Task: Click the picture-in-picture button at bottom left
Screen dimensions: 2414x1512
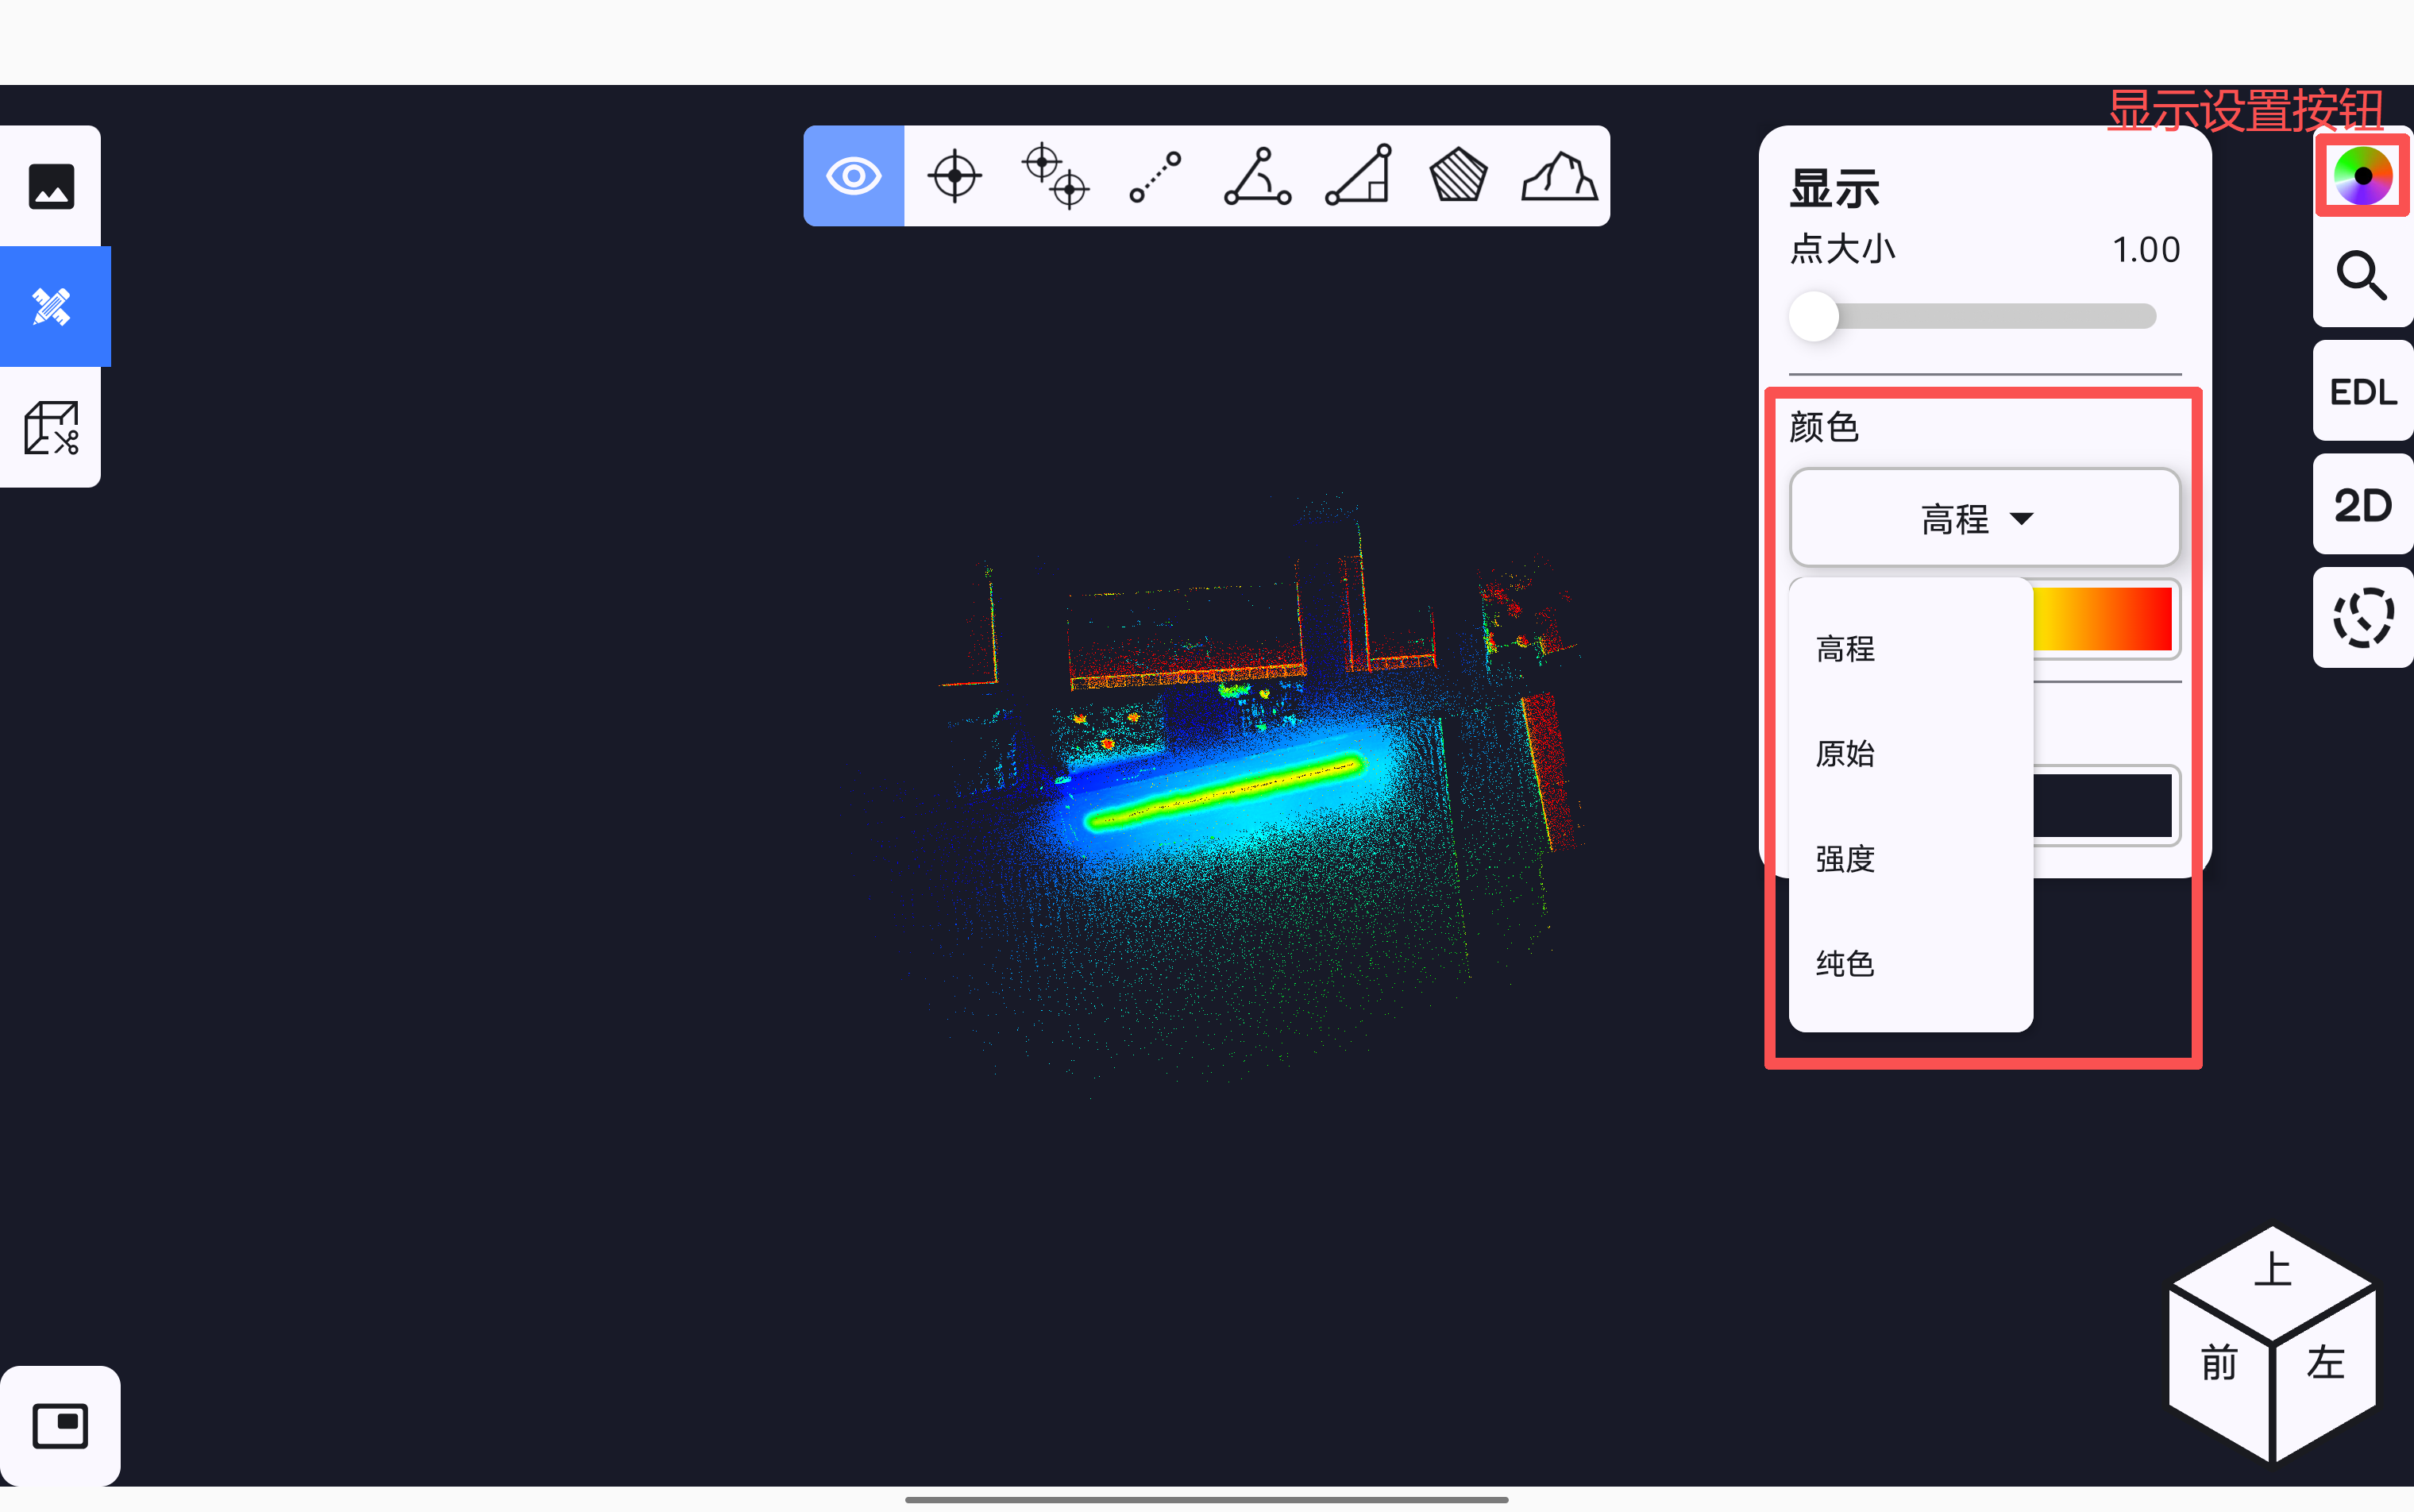Action: click(60, 1425)
